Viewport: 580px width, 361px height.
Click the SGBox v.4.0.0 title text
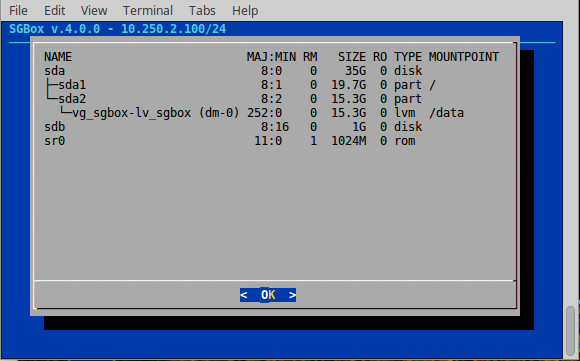point(54,29)
